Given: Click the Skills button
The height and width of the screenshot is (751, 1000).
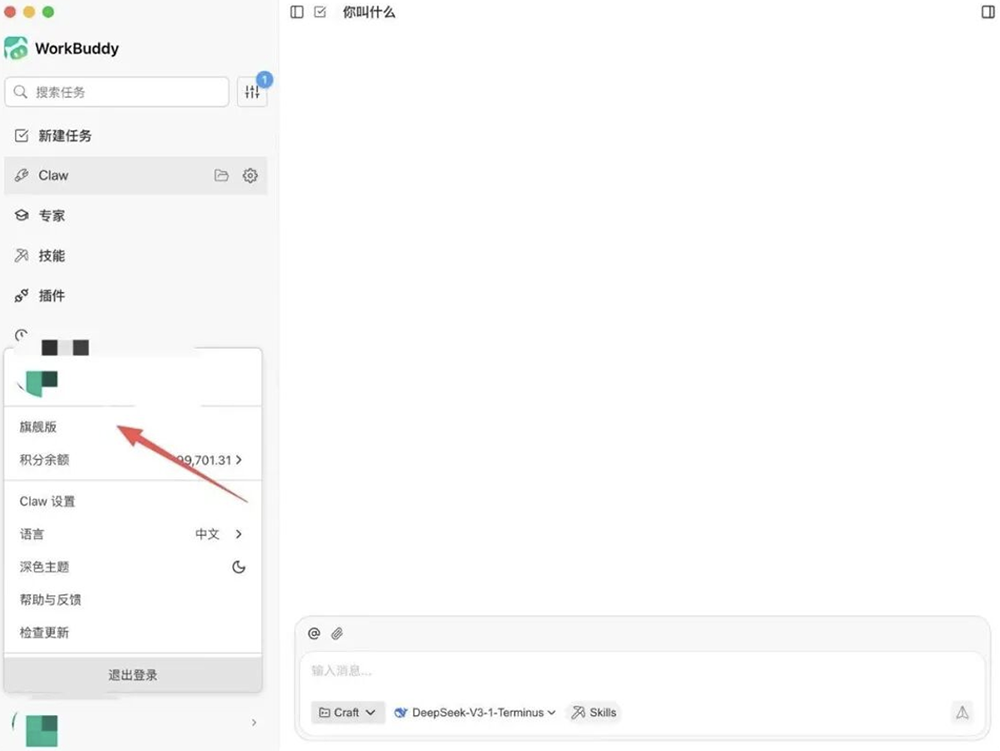Looking at the screenshot, I should pos(594,713).
